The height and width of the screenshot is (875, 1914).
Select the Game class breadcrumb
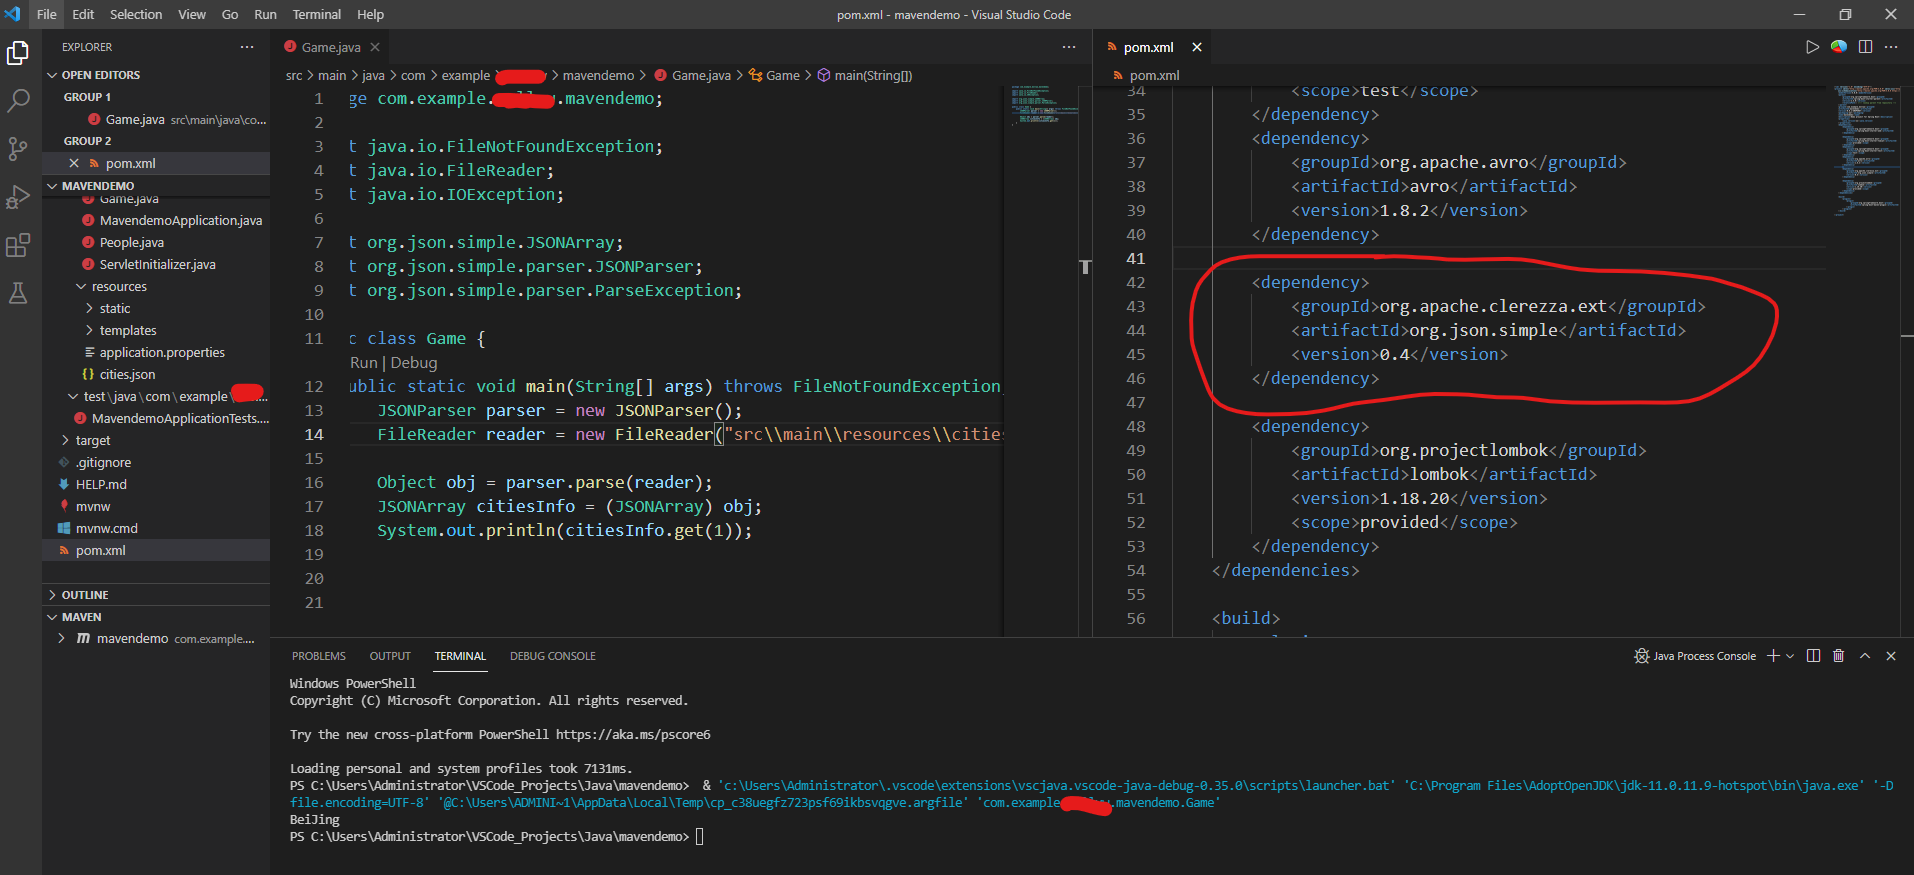pyautogui.click(x=775, y=75)
